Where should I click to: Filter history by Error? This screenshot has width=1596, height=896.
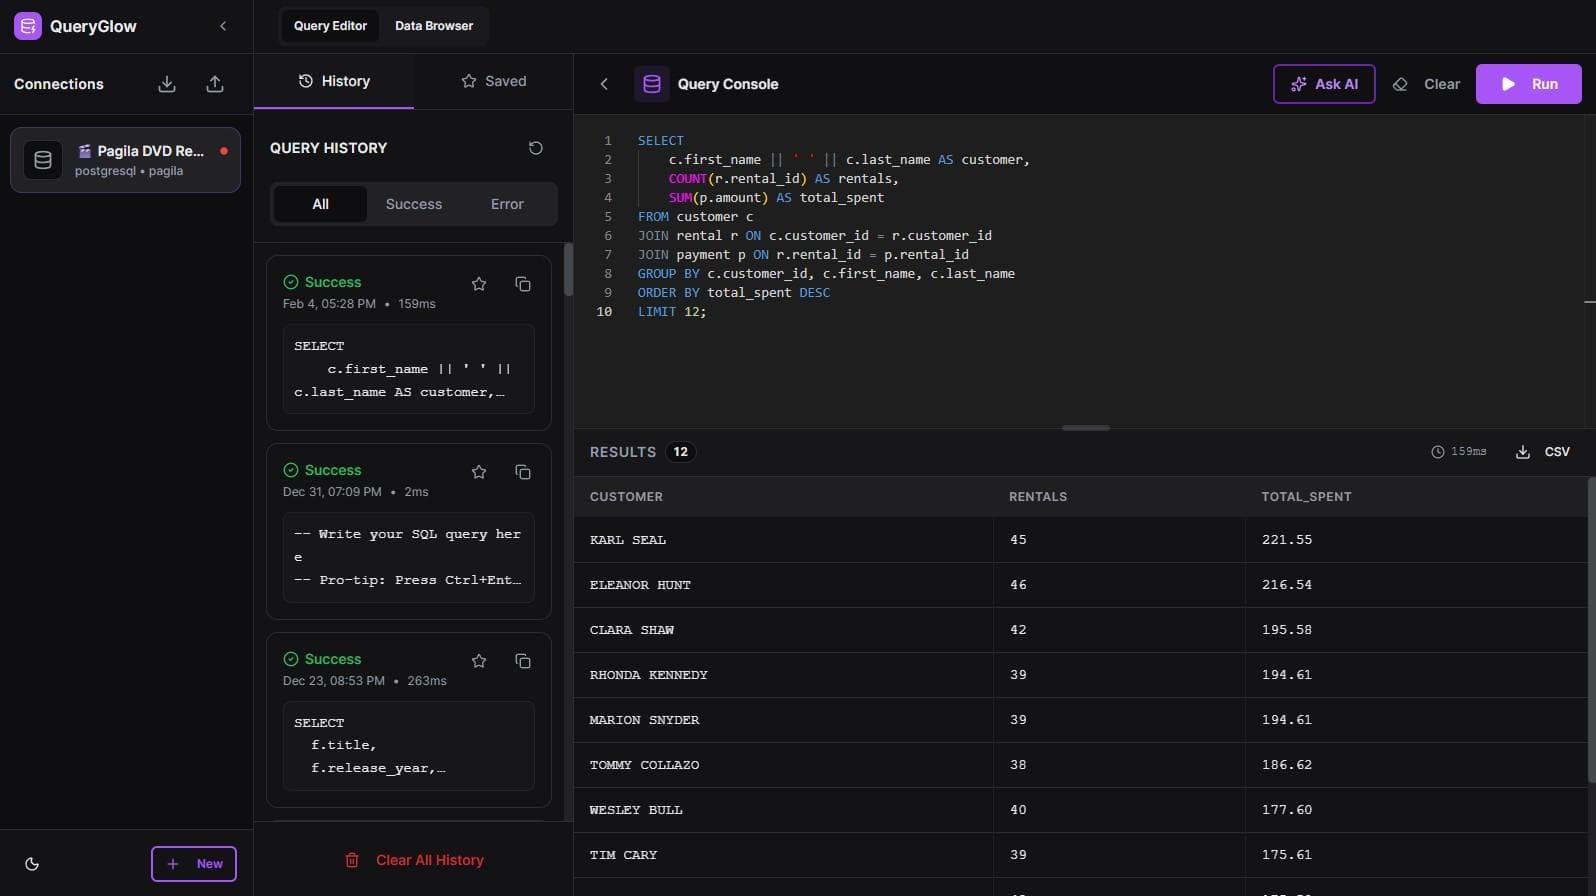(507, 204)
